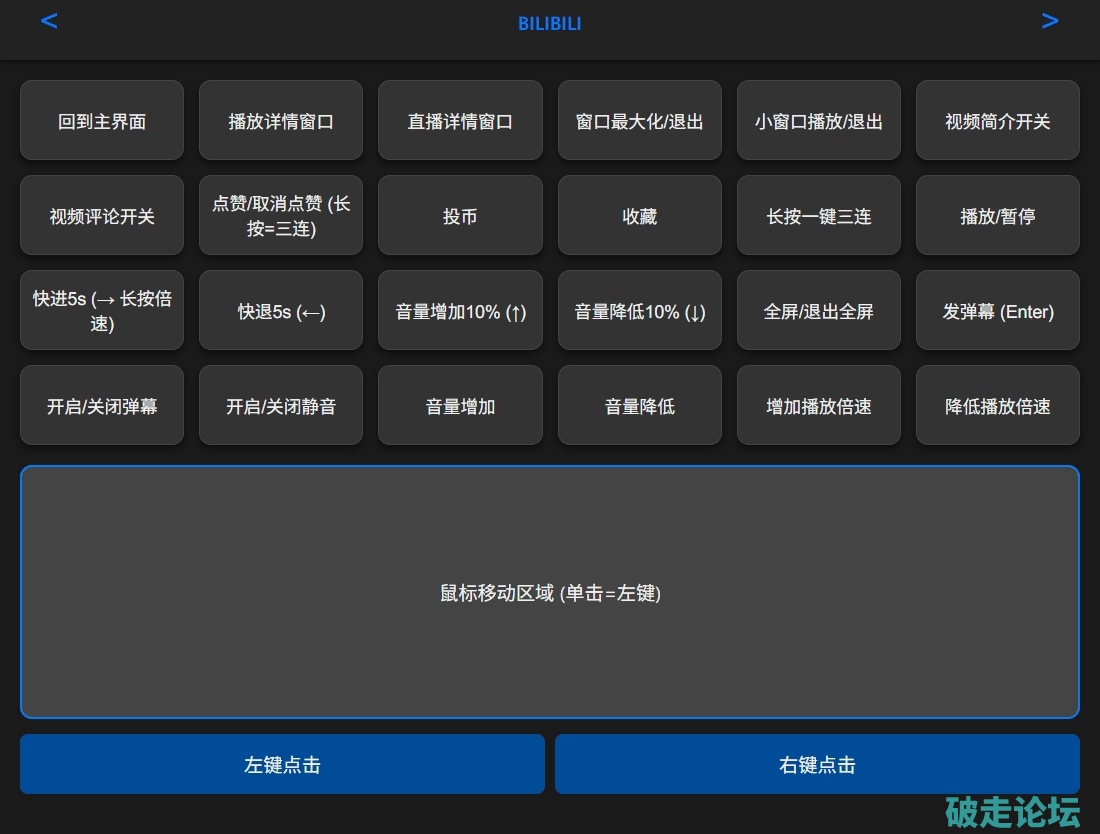Open the 播放详情窗口 button
Viewport: 1100px width, 834px height.
click(x=281, y=121)
